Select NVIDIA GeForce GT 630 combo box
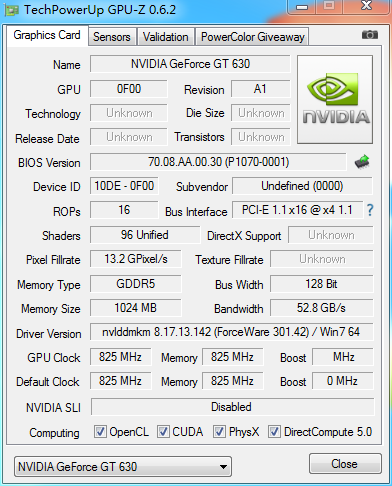The height and width of the screenshot is (486, 392). (x=123, y=467)
